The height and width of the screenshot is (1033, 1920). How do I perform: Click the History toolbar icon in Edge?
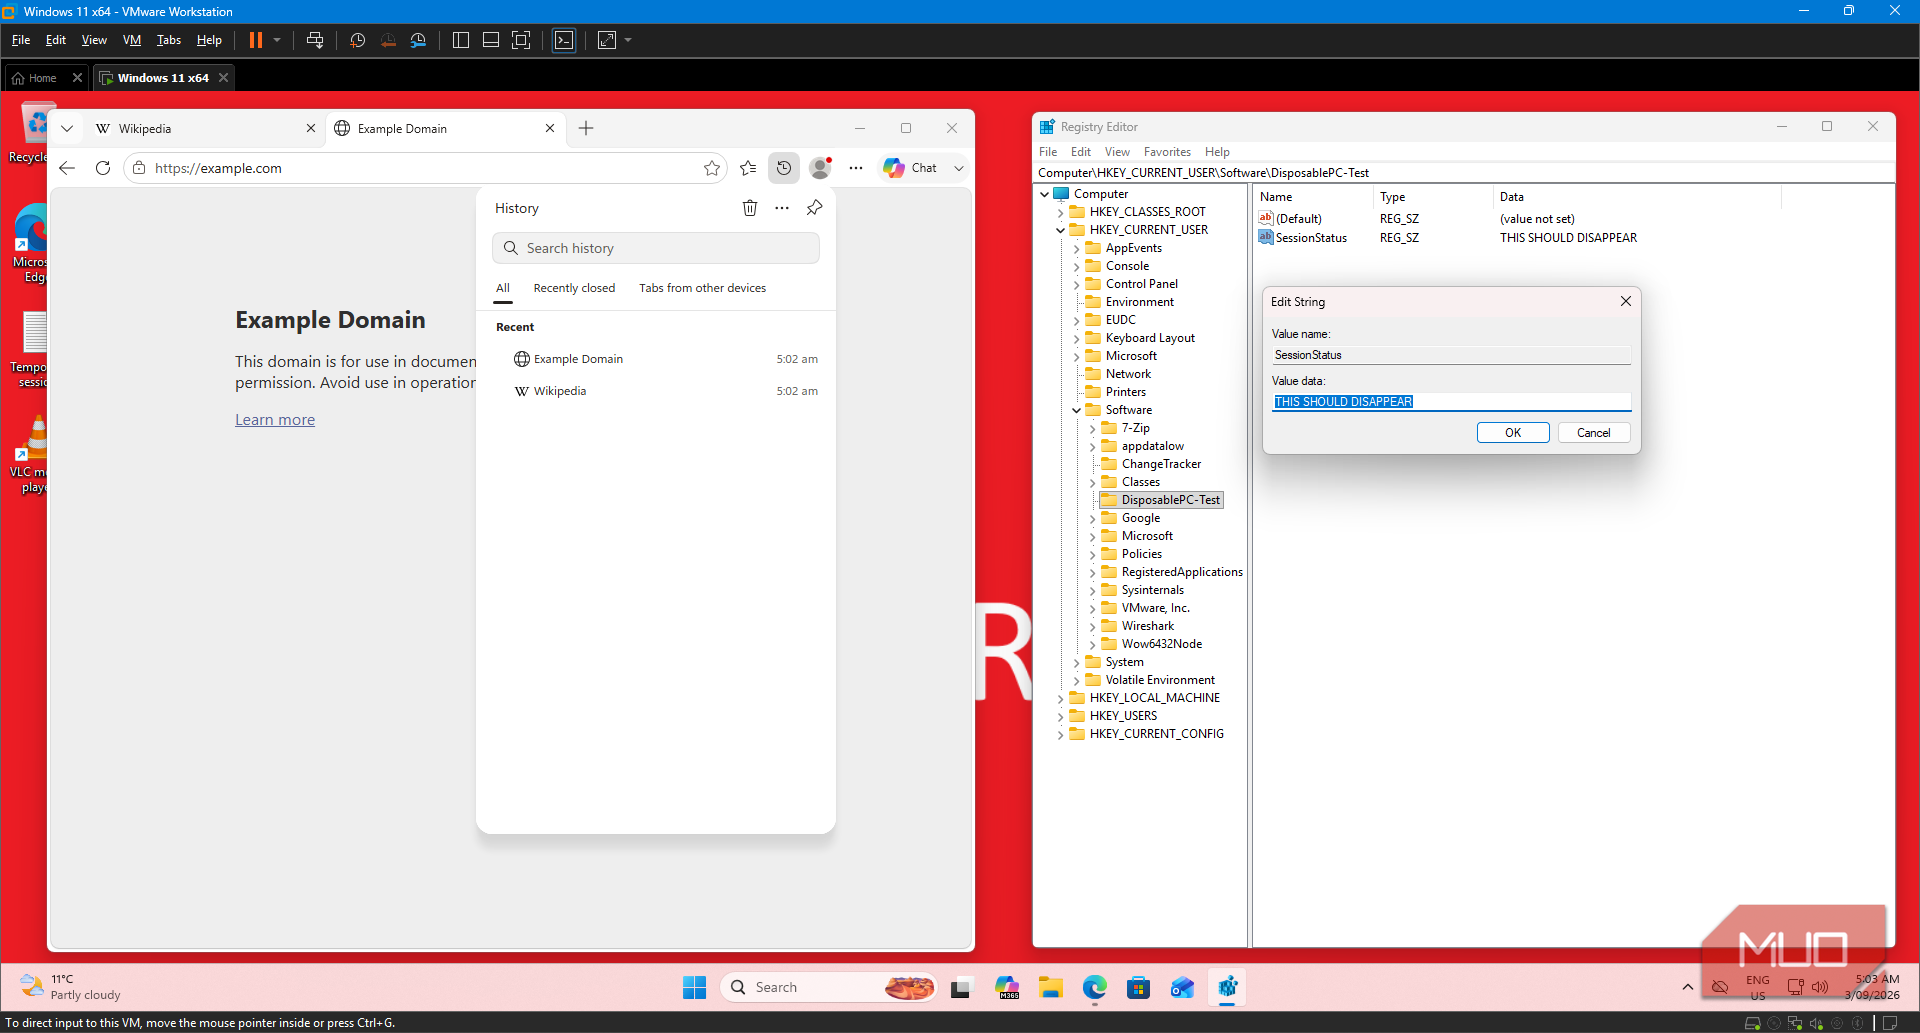pyautogui.click(x=784, y=168)
